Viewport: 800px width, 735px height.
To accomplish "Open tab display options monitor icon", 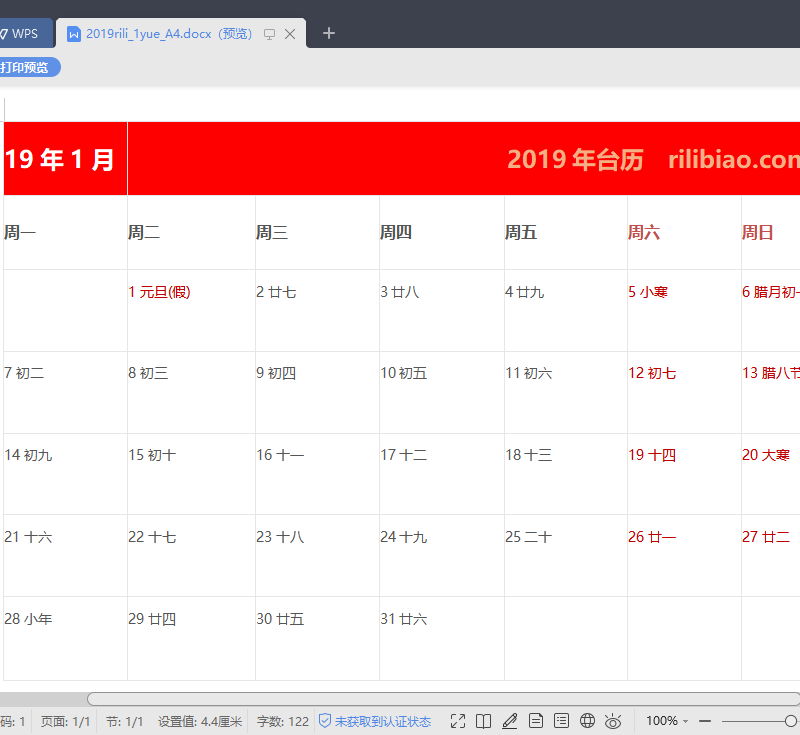I will 269,34.
